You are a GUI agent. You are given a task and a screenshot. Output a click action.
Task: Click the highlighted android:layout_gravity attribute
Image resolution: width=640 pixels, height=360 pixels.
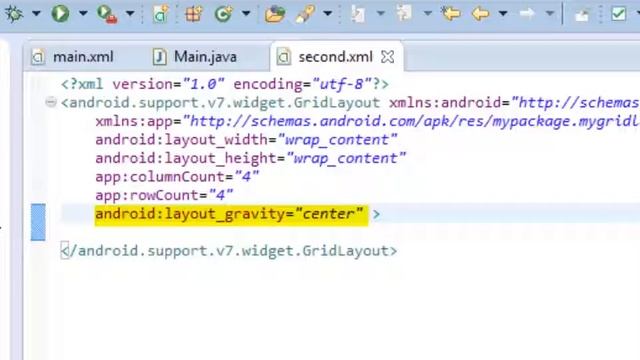tap(231, 215)
